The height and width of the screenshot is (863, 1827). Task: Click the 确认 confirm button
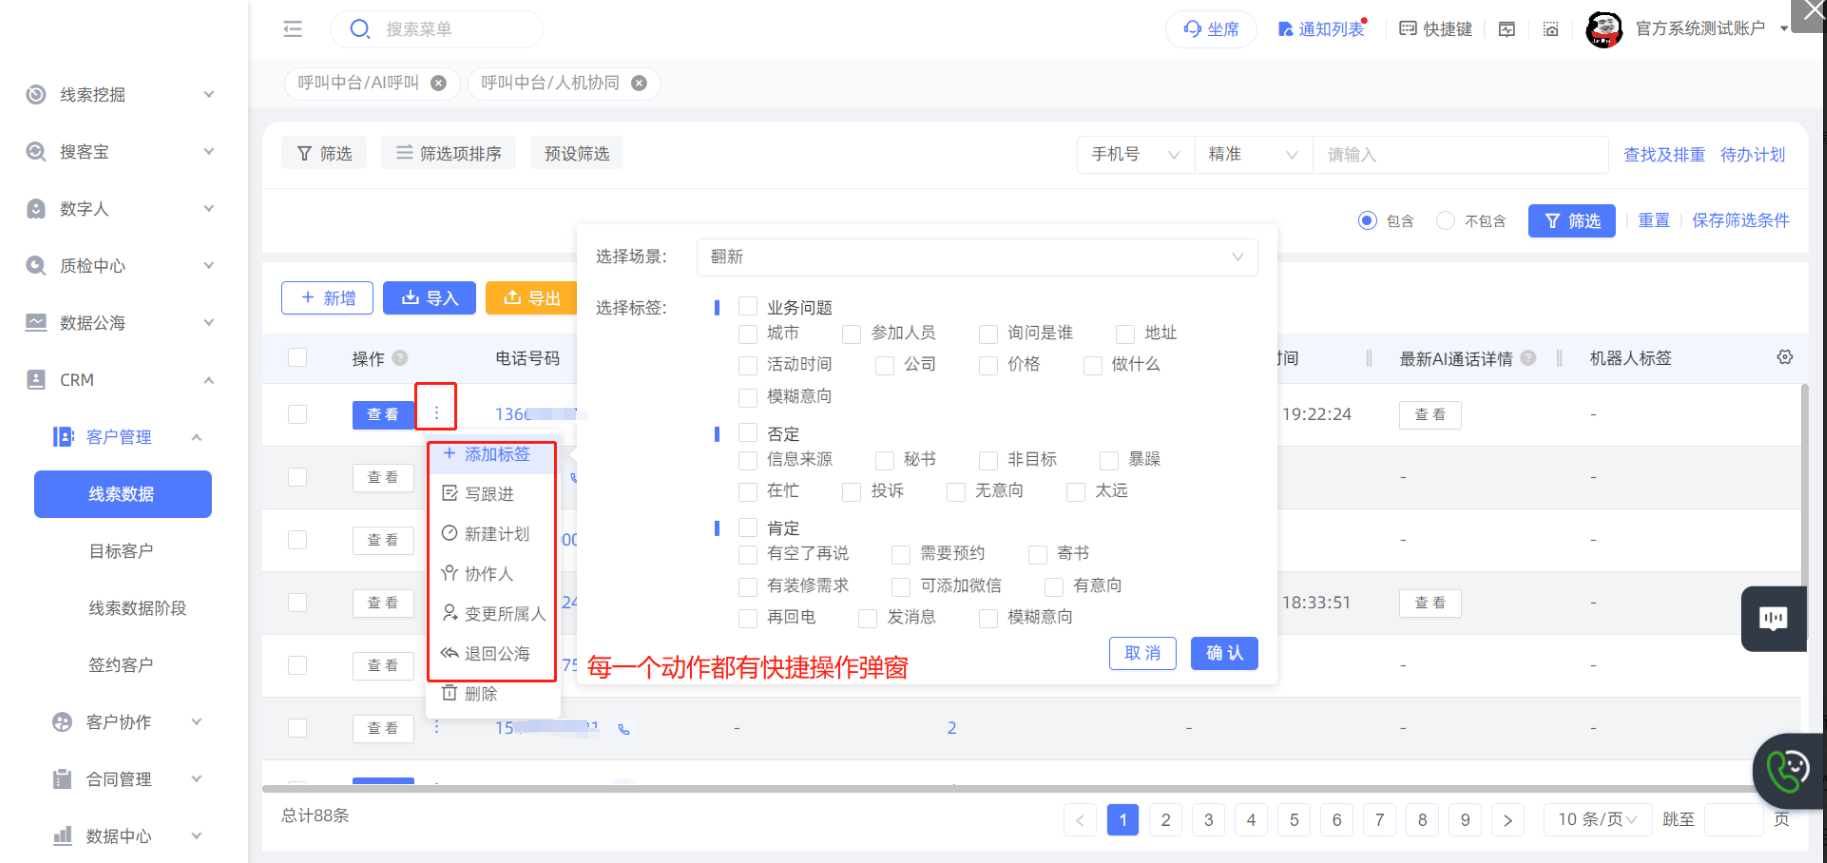tap(1224, 653)
